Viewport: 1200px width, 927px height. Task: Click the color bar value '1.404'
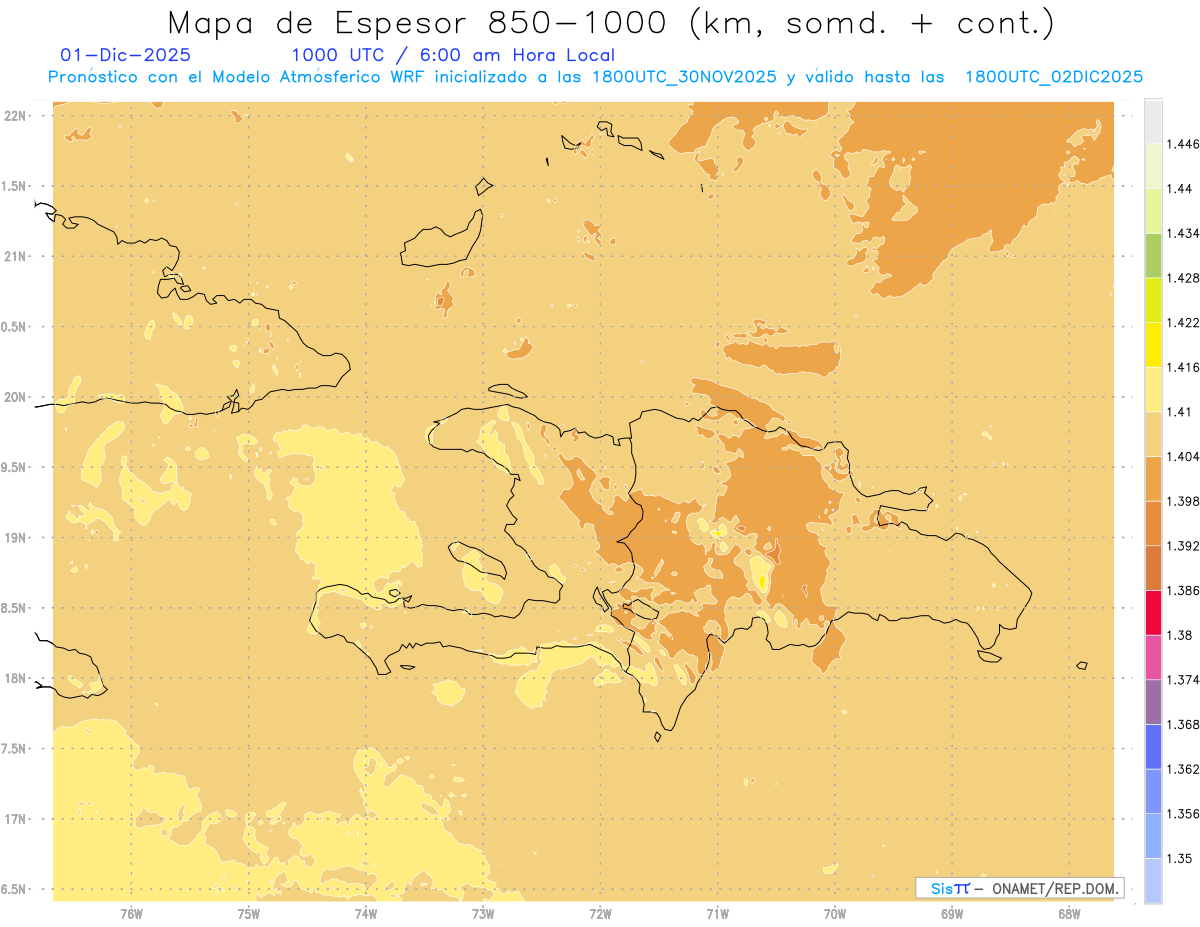[x=1182, y=456]
